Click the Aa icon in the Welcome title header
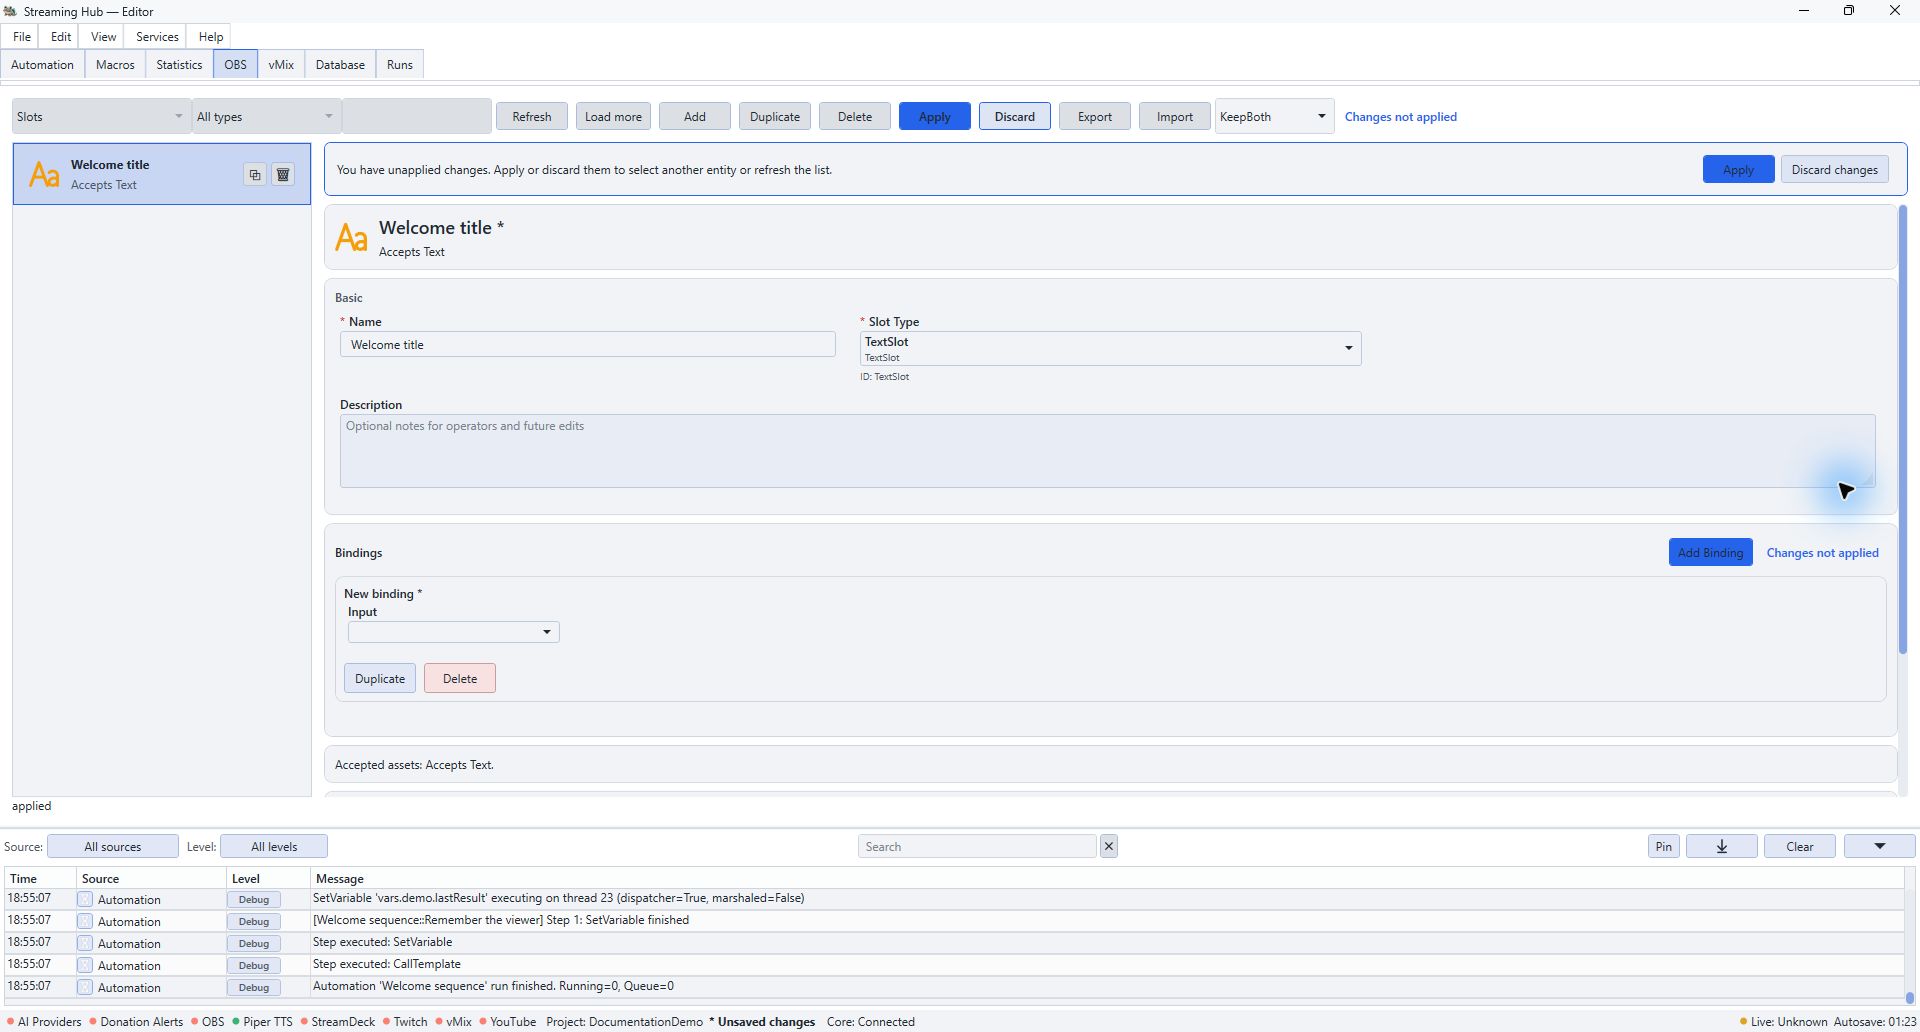 [x=351, y=238]
